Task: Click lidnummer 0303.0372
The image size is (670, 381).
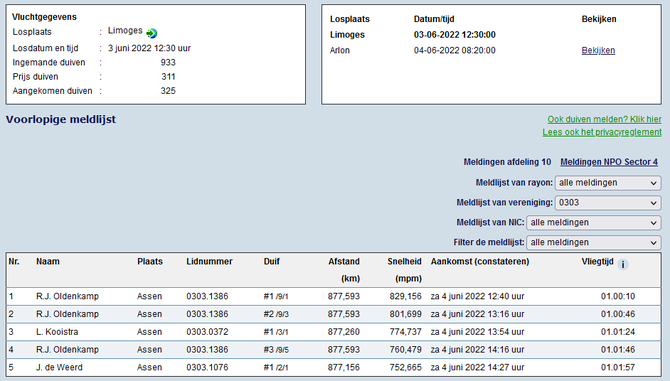Action: click(x=207, y=332)
